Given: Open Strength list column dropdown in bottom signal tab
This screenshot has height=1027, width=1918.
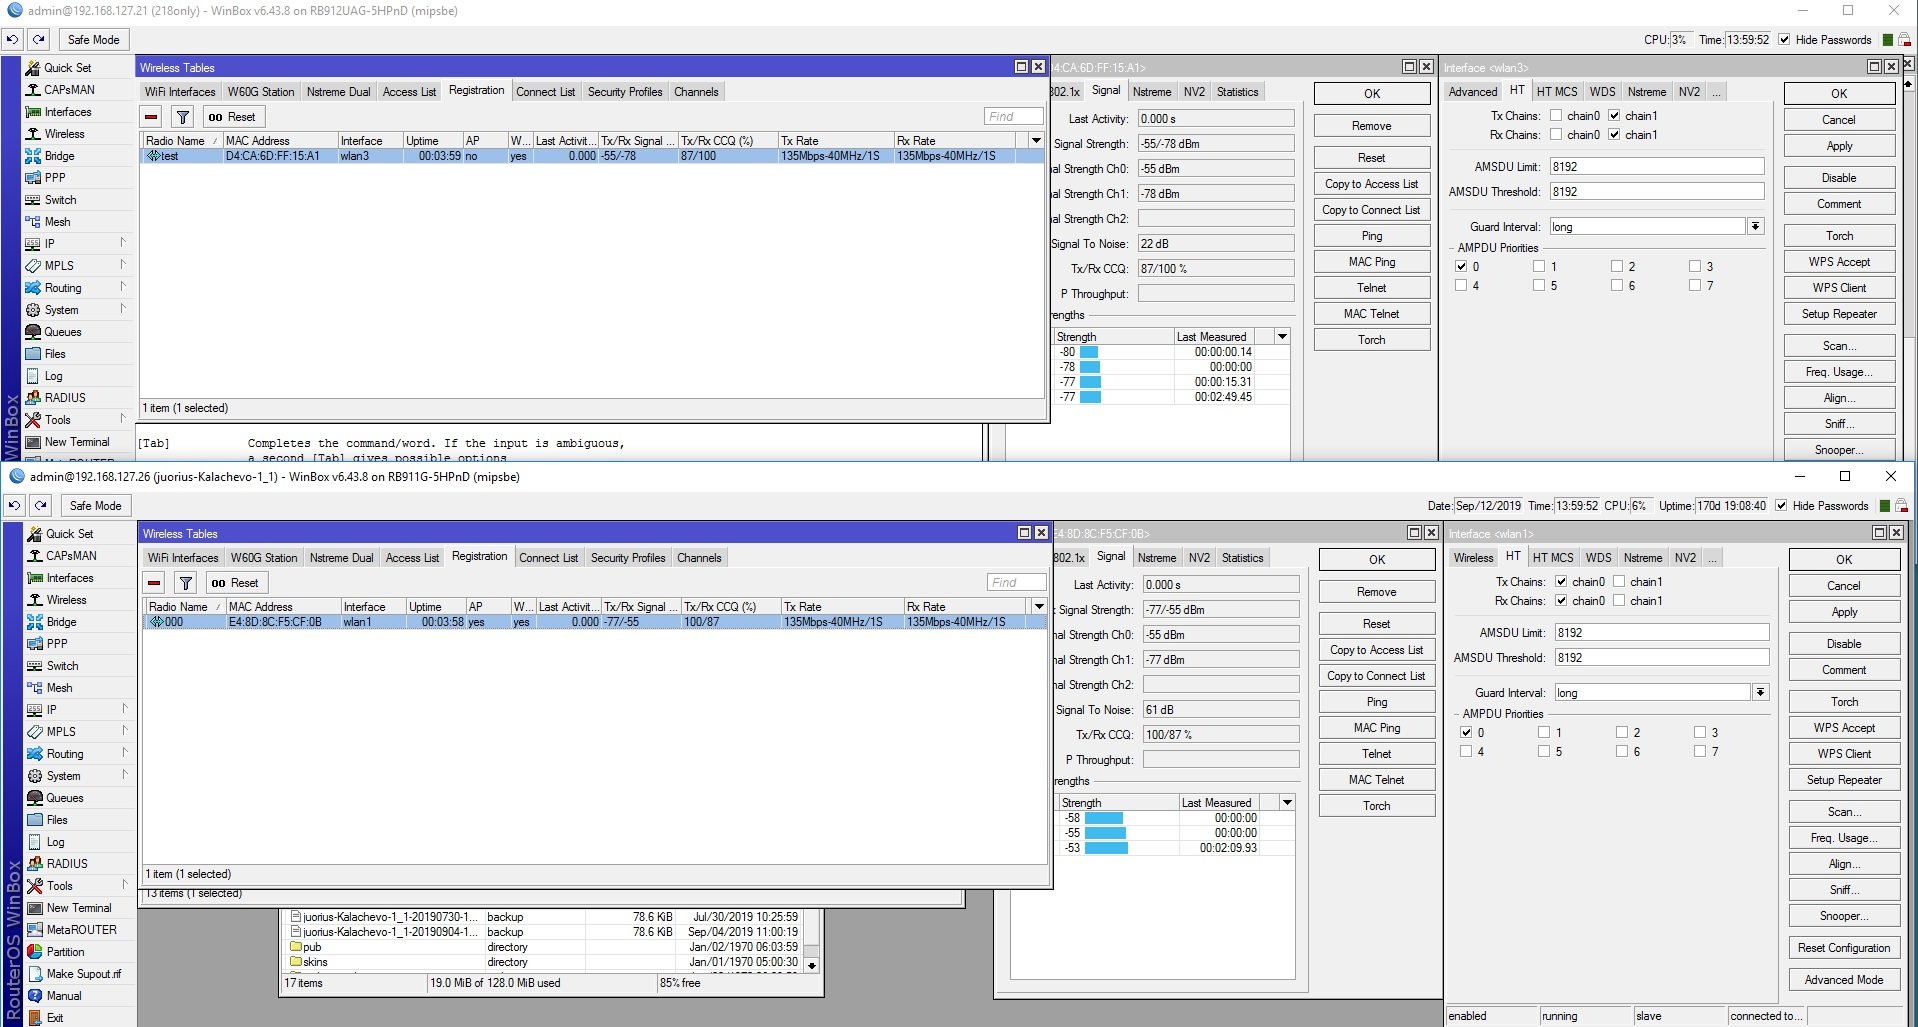Looking at the screenshot, I should [1287, 803].
